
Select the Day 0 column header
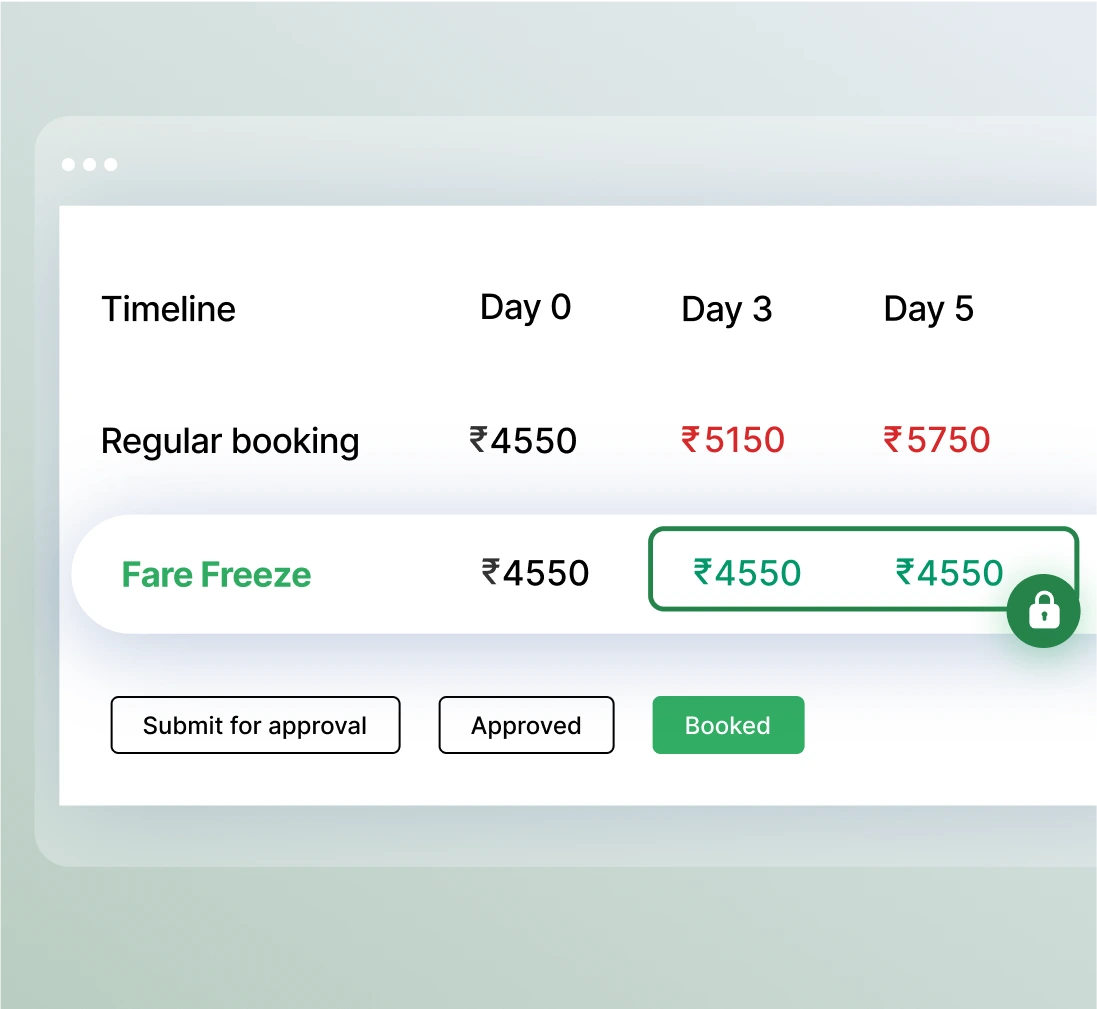coord(525,307)
